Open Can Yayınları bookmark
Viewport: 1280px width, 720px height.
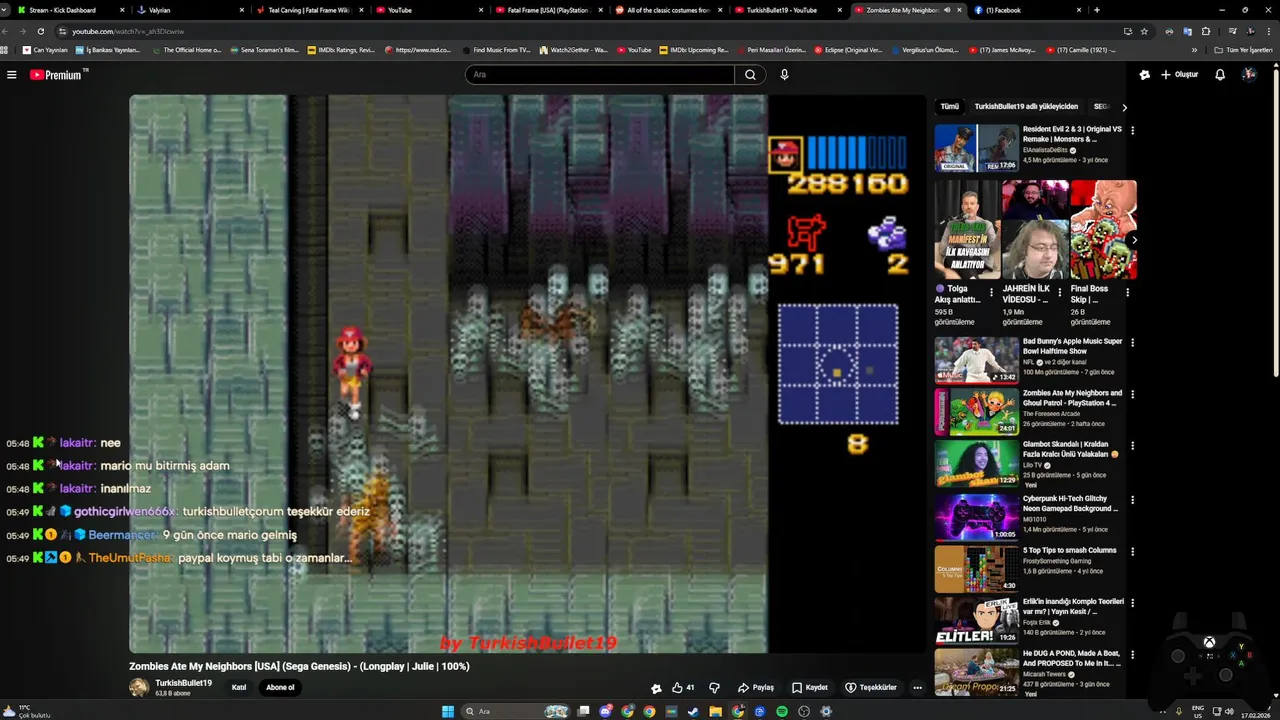pos(45,49)
